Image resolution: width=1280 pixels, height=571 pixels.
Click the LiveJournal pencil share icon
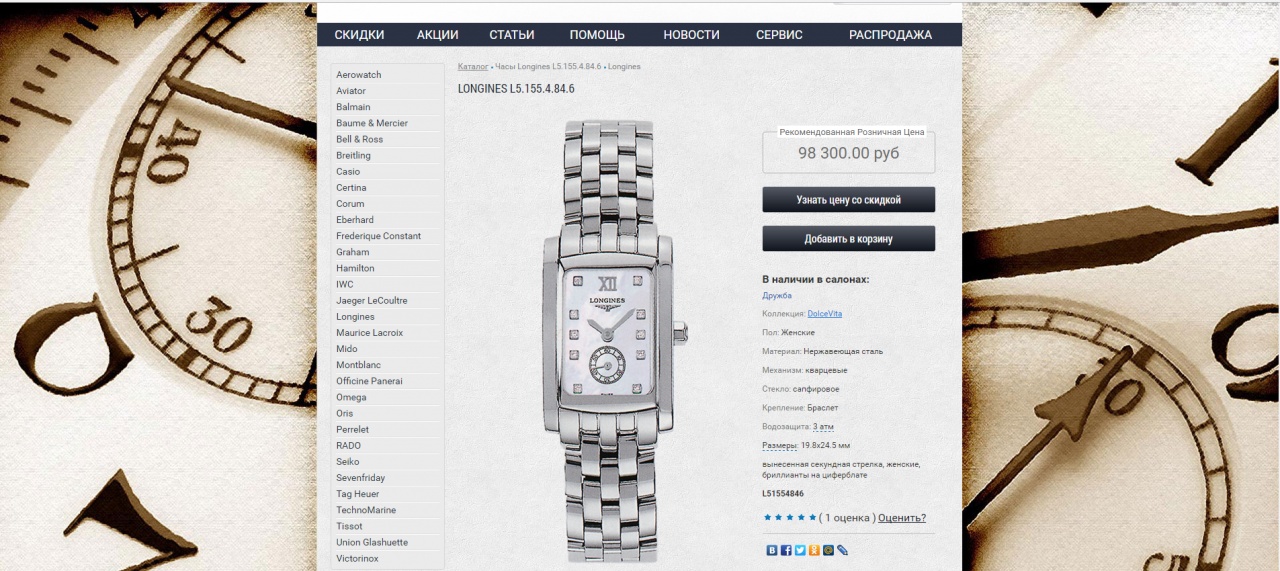click(842, 550)
